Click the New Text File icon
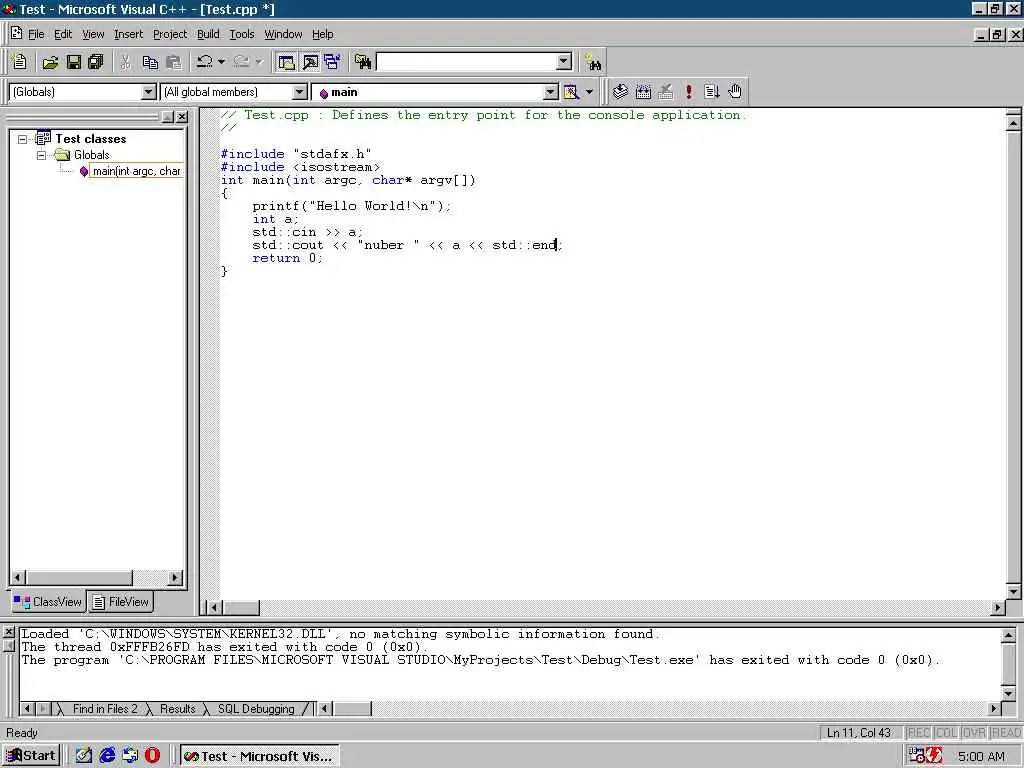The image size is (1024, 768). [x=20, y=62]
